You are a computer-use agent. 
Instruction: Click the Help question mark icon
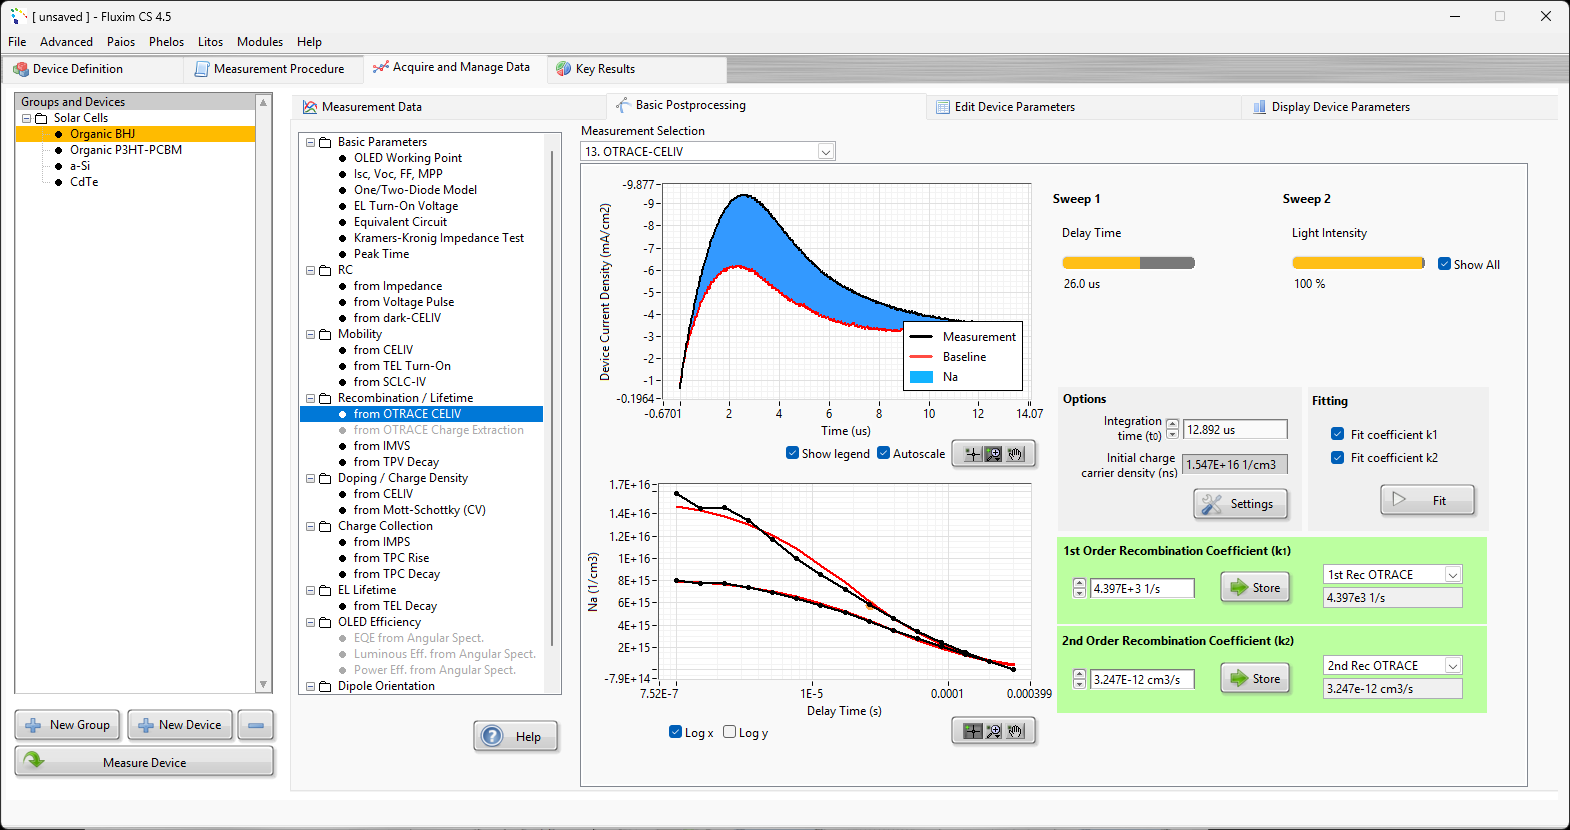(x=492, y=736)
